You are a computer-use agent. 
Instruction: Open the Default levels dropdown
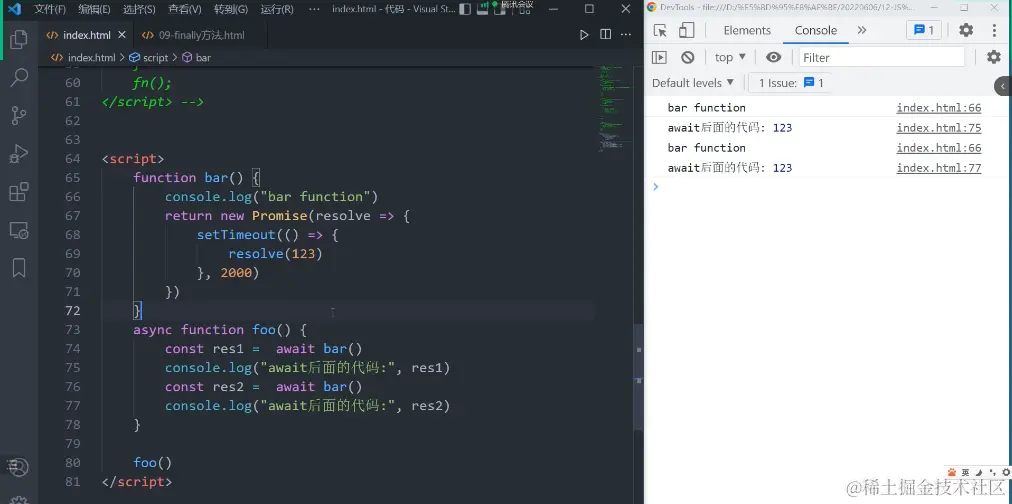(x=693, y=83)
